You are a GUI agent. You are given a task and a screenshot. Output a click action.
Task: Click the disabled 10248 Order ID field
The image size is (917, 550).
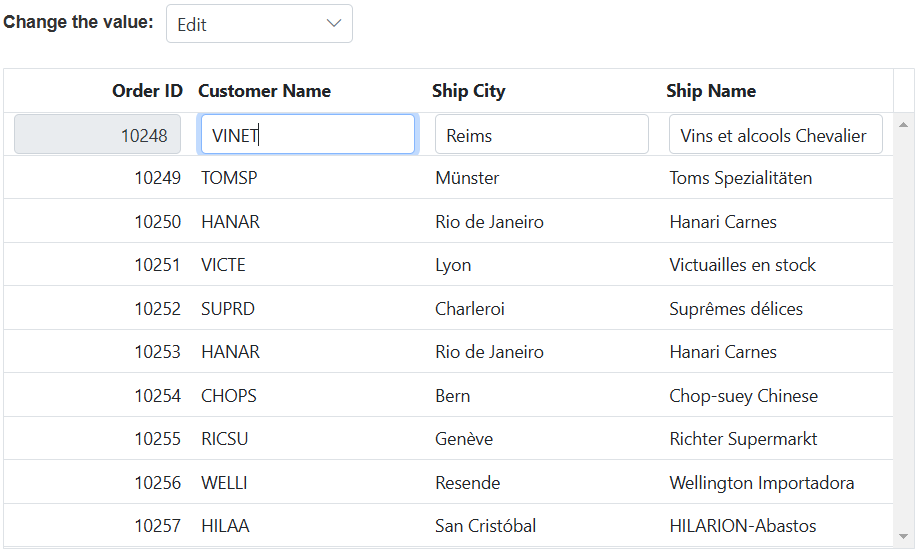click(97, 135)
